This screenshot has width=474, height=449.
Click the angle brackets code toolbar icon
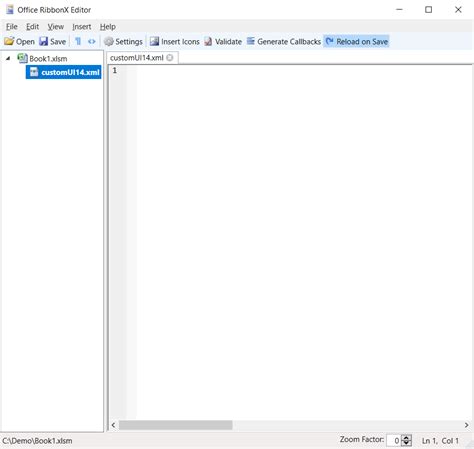tap(92, 42)
